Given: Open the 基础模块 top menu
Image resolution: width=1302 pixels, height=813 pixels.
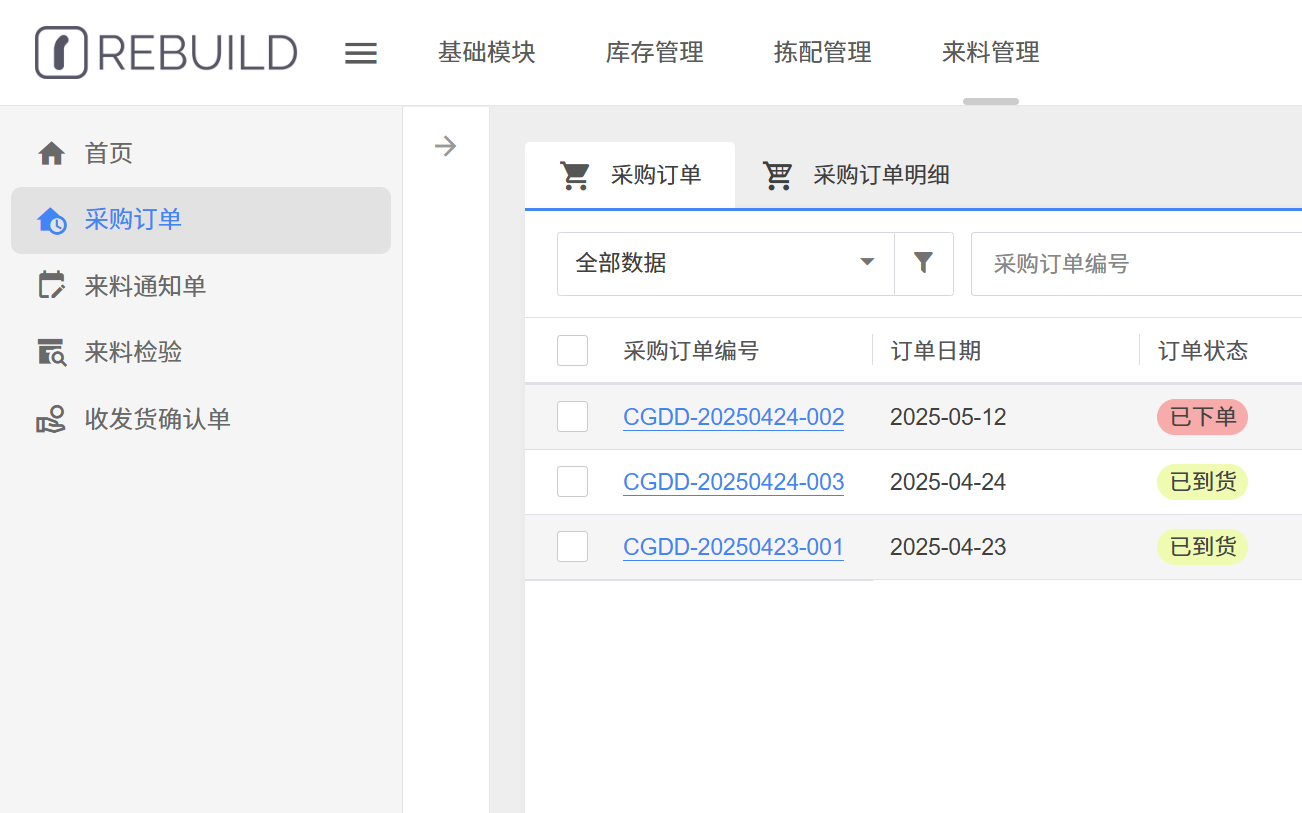Looking at the screenshot, I should point(486,52).
